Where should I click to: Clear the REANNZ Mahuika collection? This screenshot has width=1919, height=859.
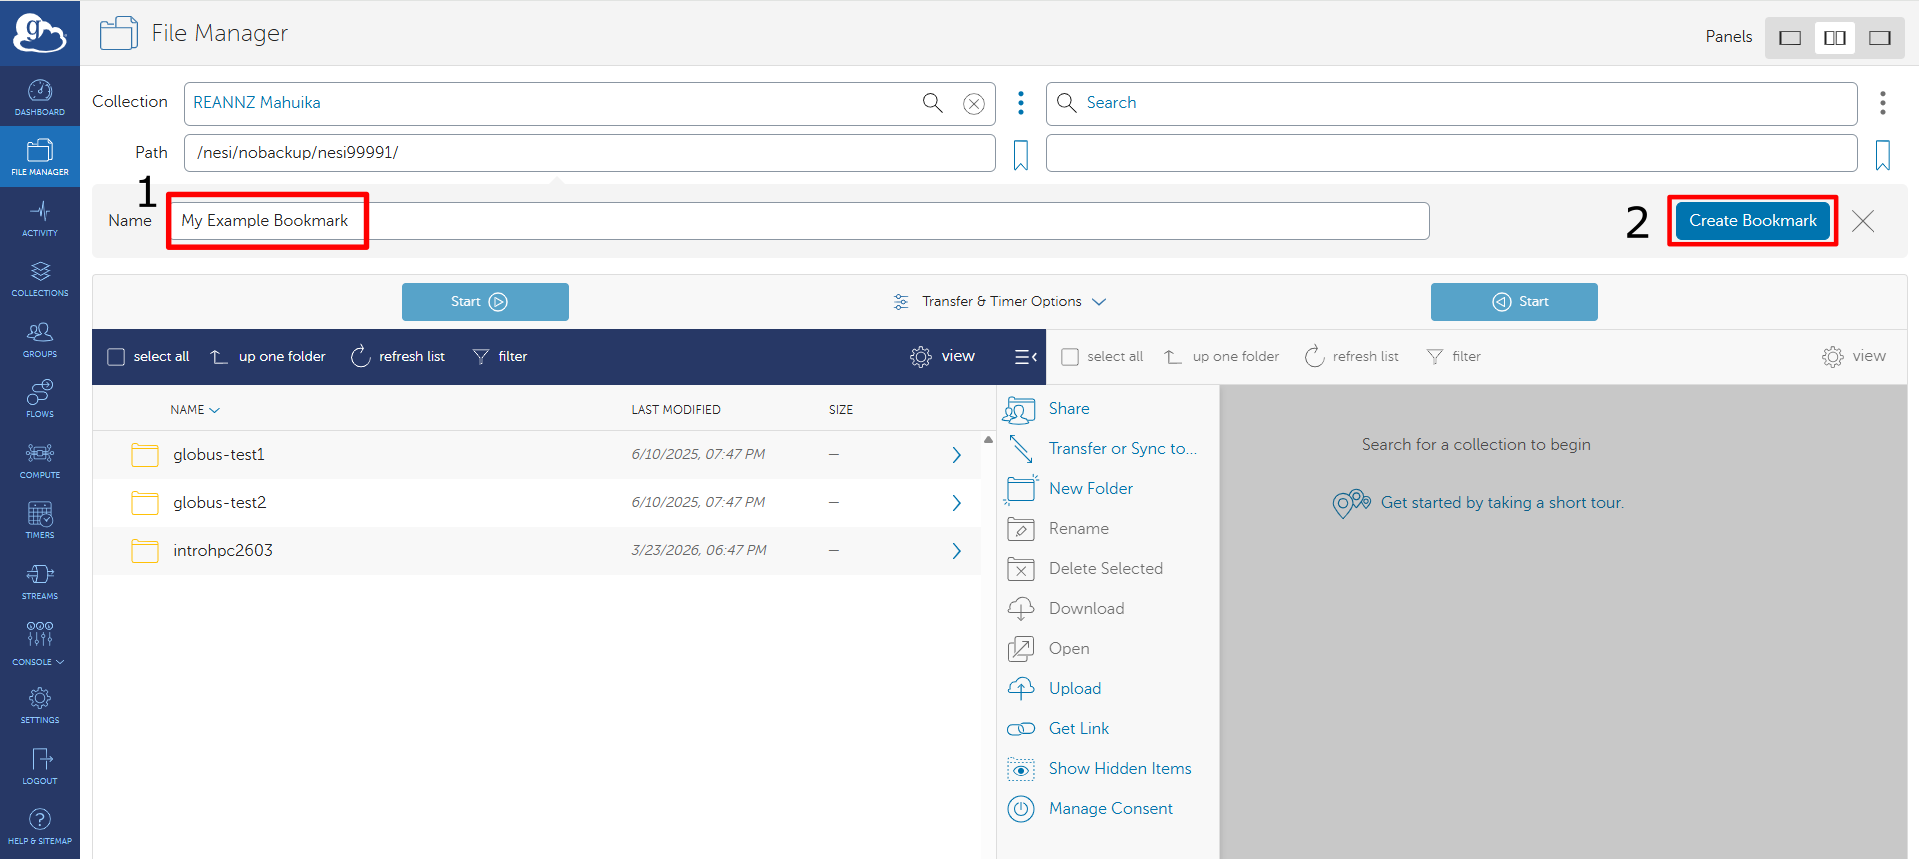tap(973, 104)
